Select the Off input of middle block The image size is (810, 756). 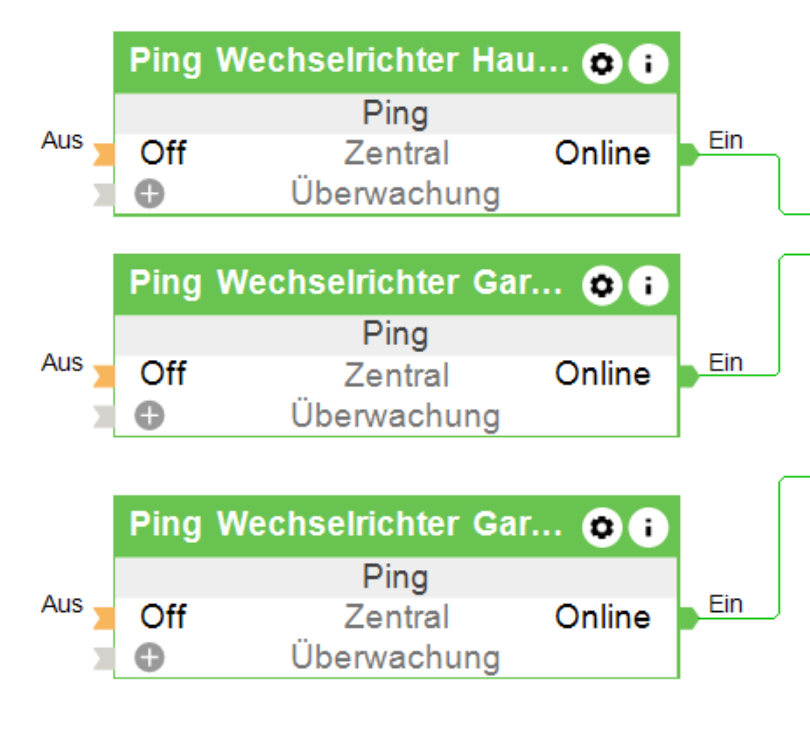[163, 375]
